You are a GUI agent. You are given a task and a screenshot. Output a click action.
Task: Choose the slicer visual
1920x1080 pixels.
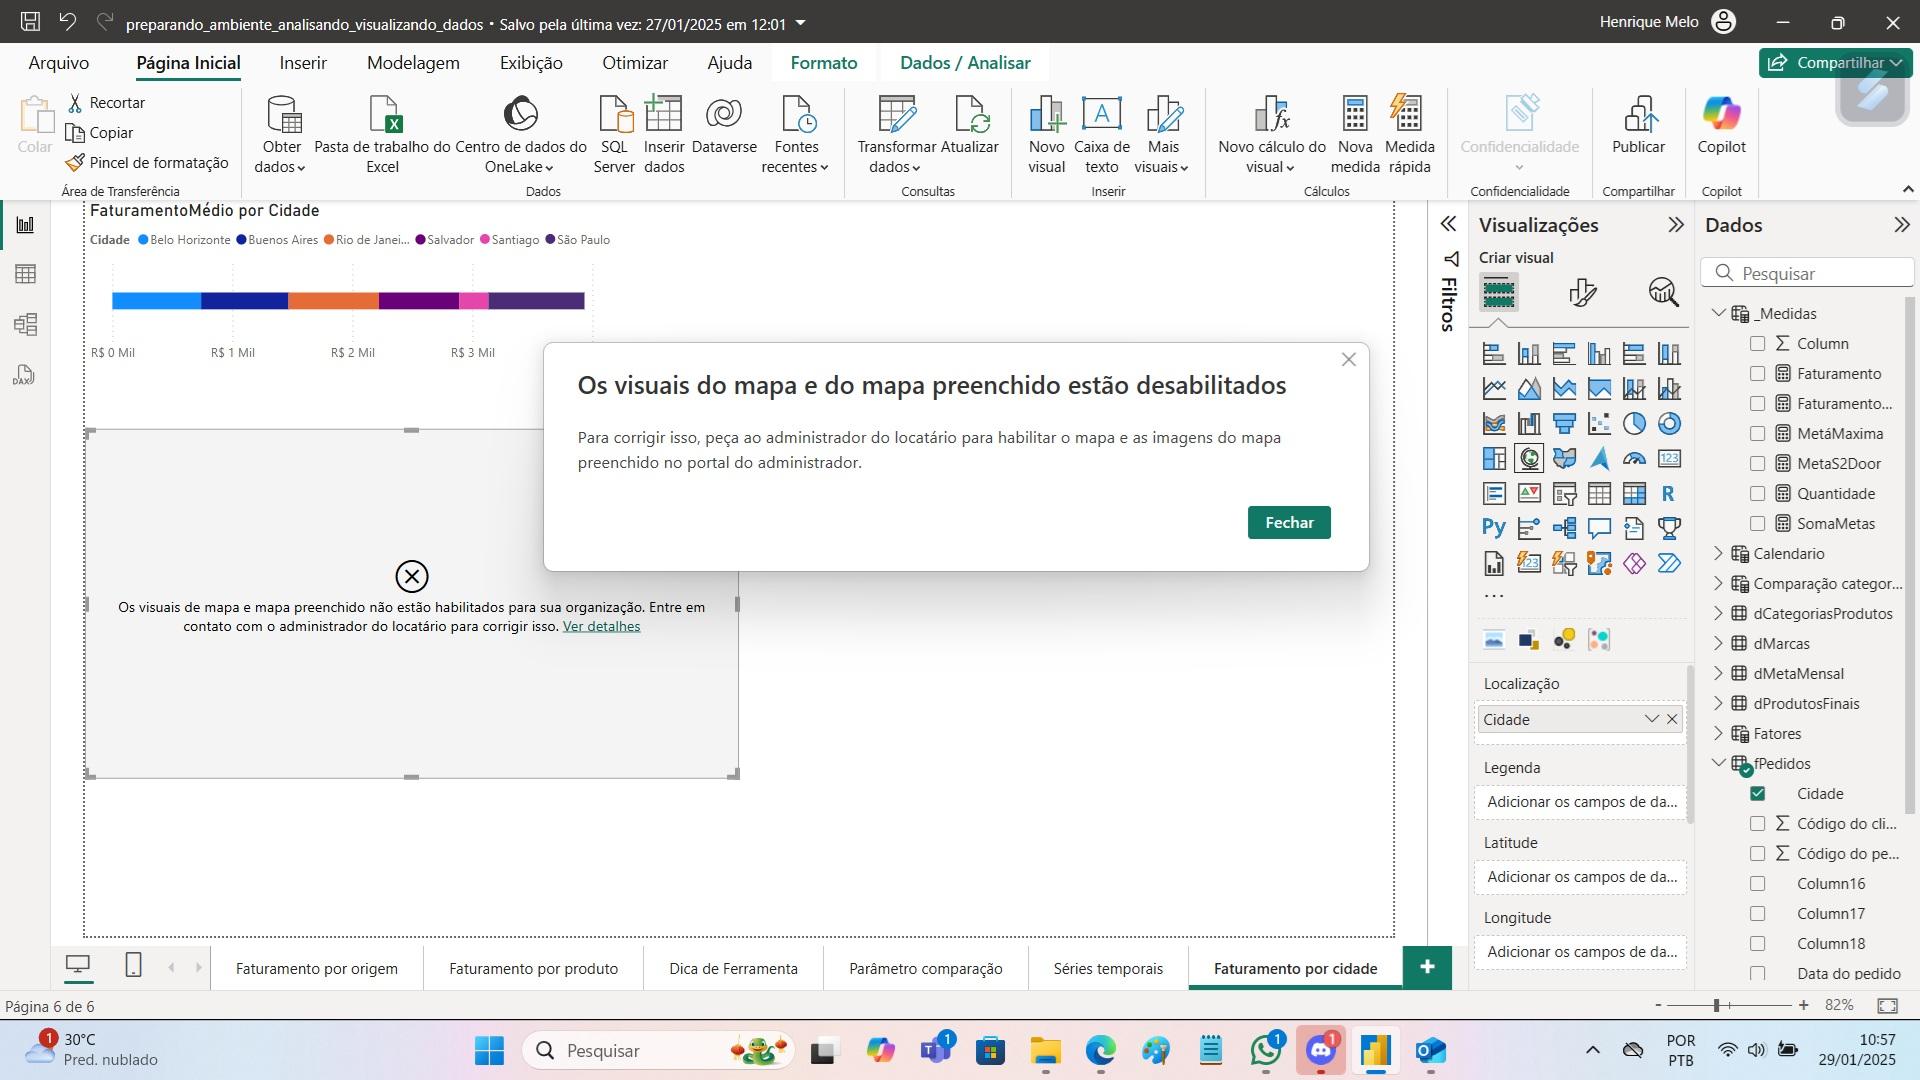(x=1564, y=494)
